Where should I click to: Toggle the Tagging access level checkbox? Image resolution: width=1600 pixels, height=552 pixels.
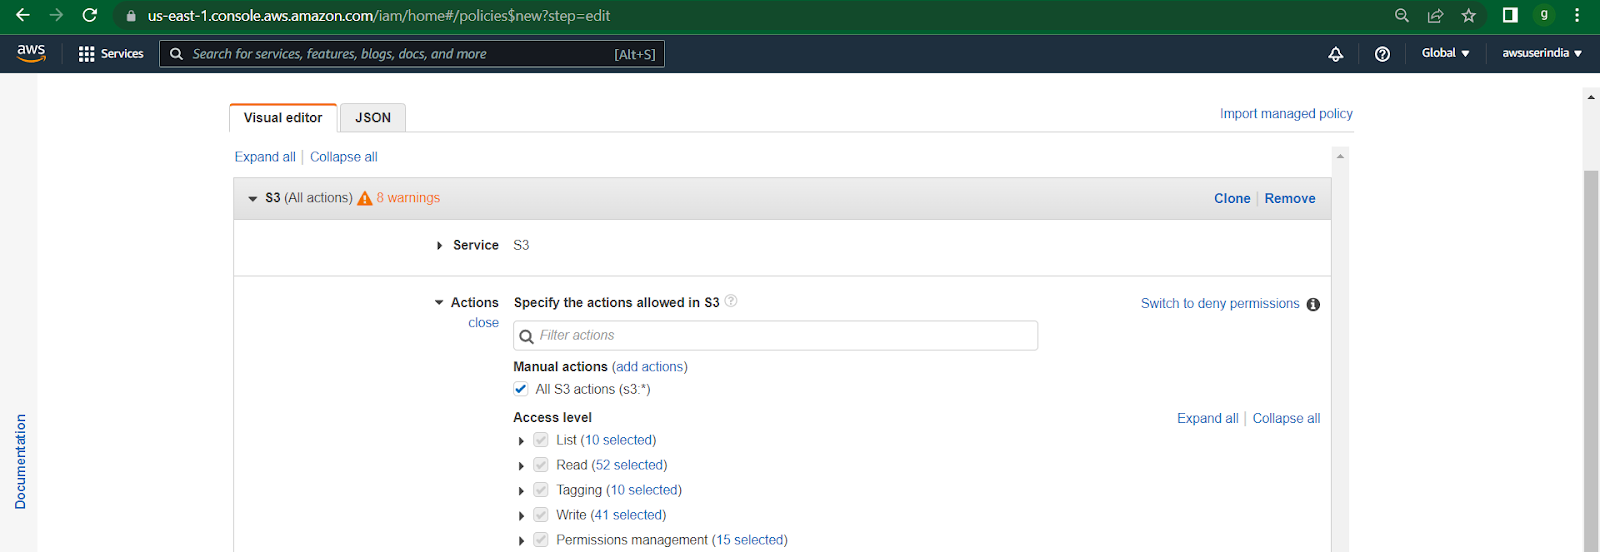click(x=540, y=490)
